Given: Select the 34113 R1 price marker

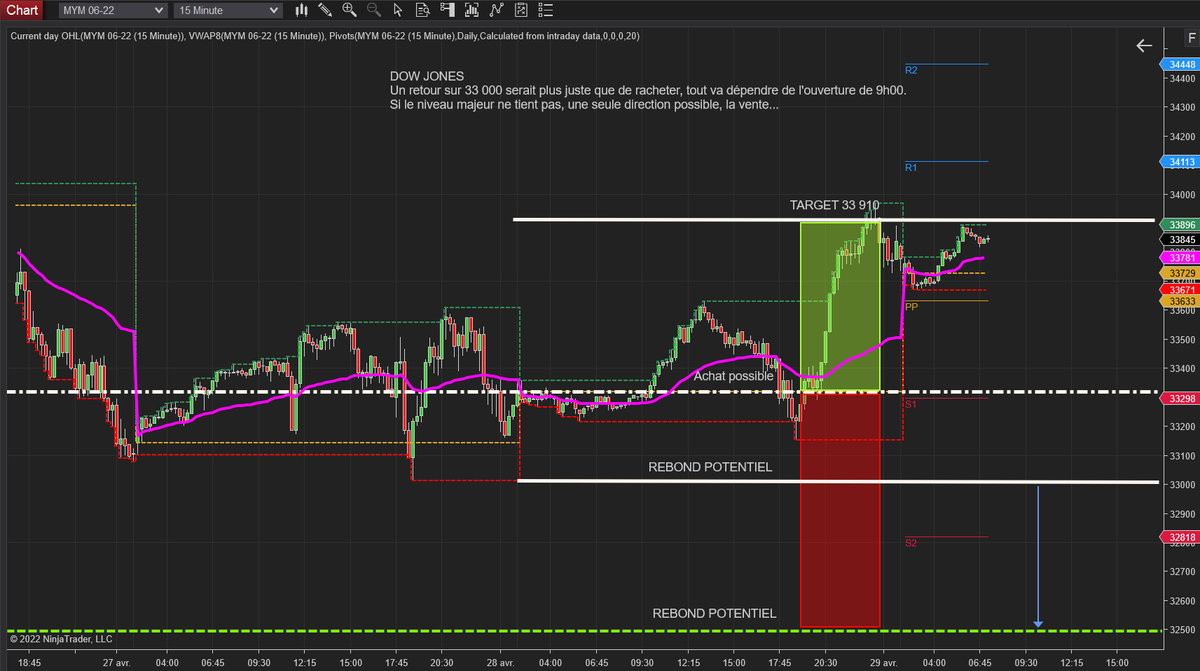Looking at the screenshot, I should [1179, 162].
